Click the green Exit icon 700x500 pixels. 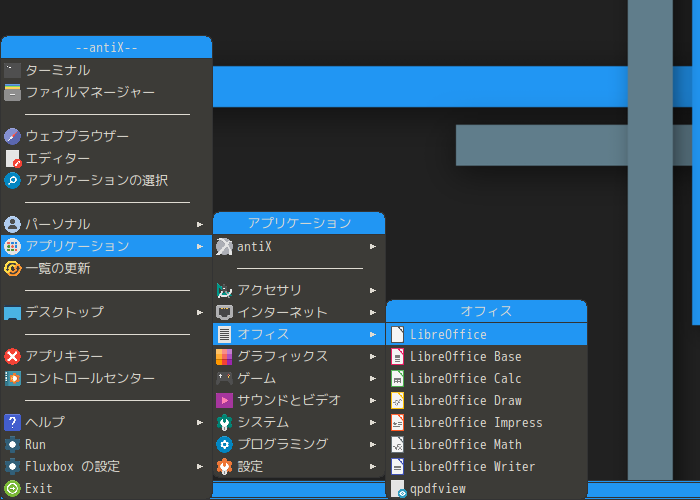tap(12, 488)
